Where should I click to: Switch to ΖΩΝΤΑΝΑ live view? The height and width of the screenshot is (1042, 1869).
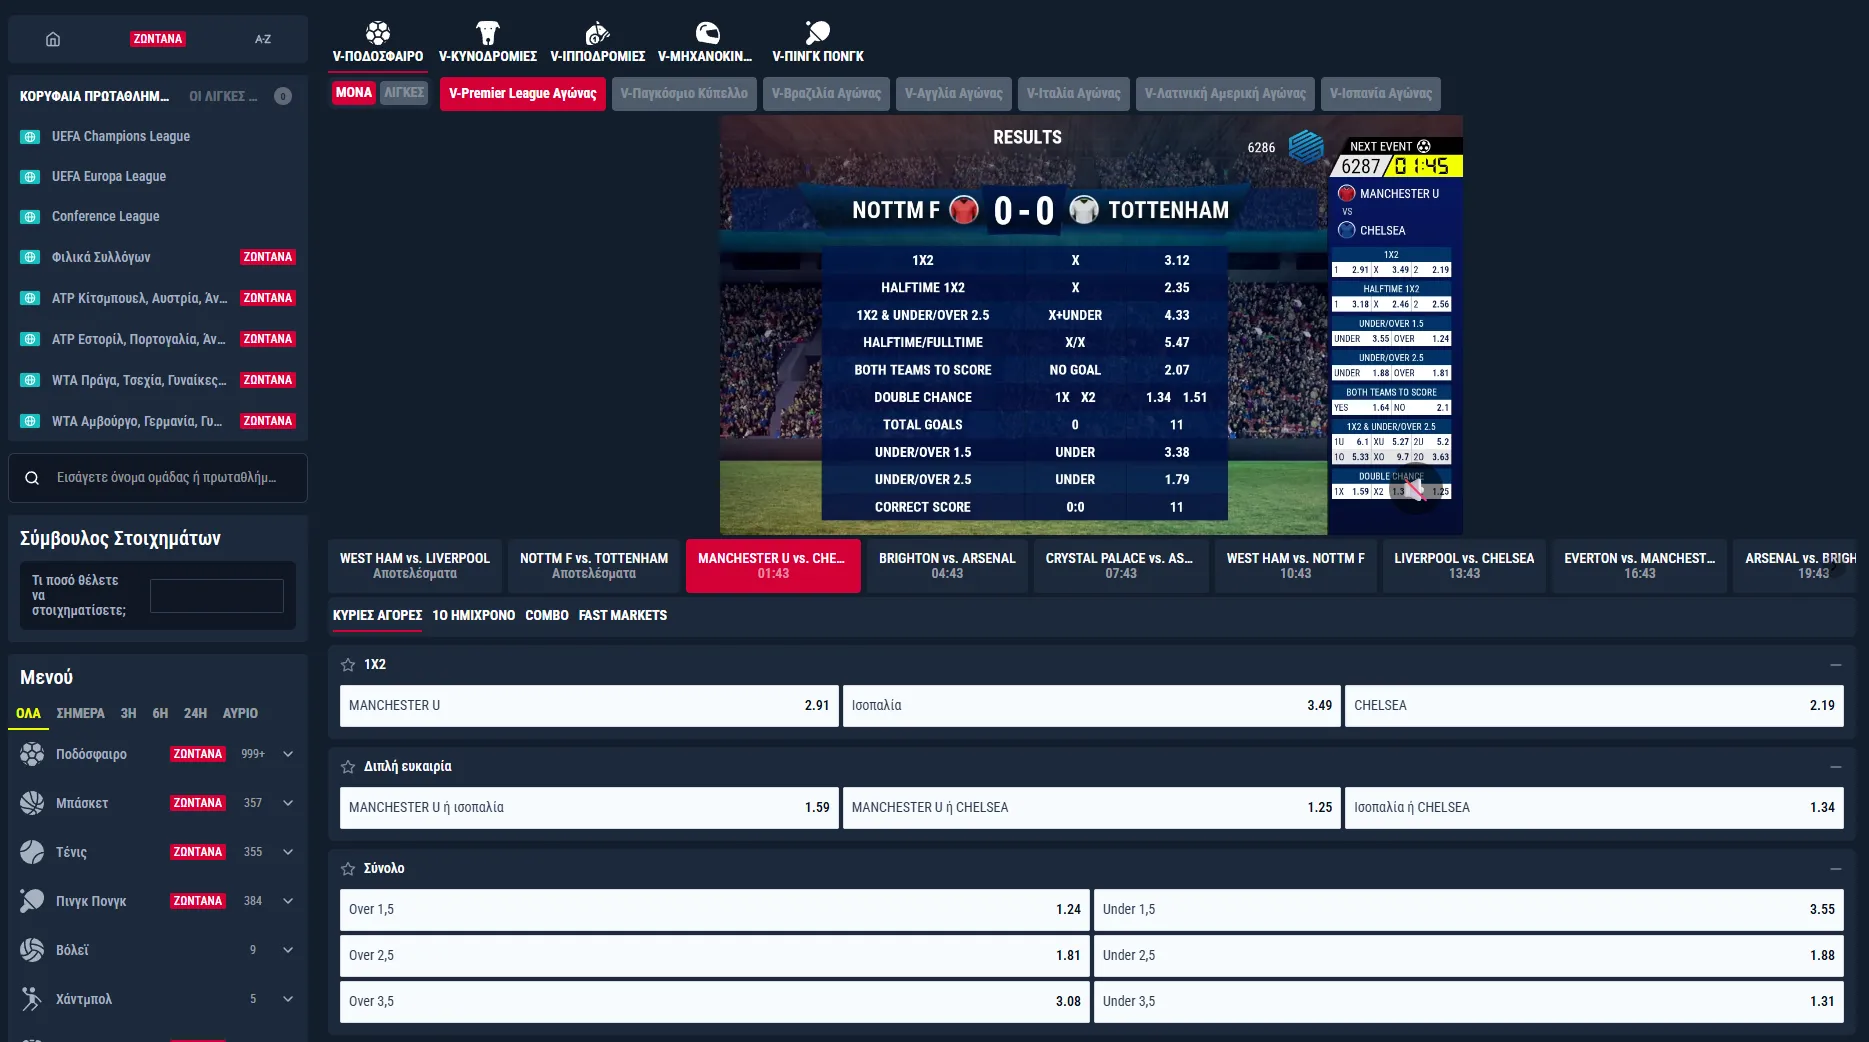[x=158, y=39]
